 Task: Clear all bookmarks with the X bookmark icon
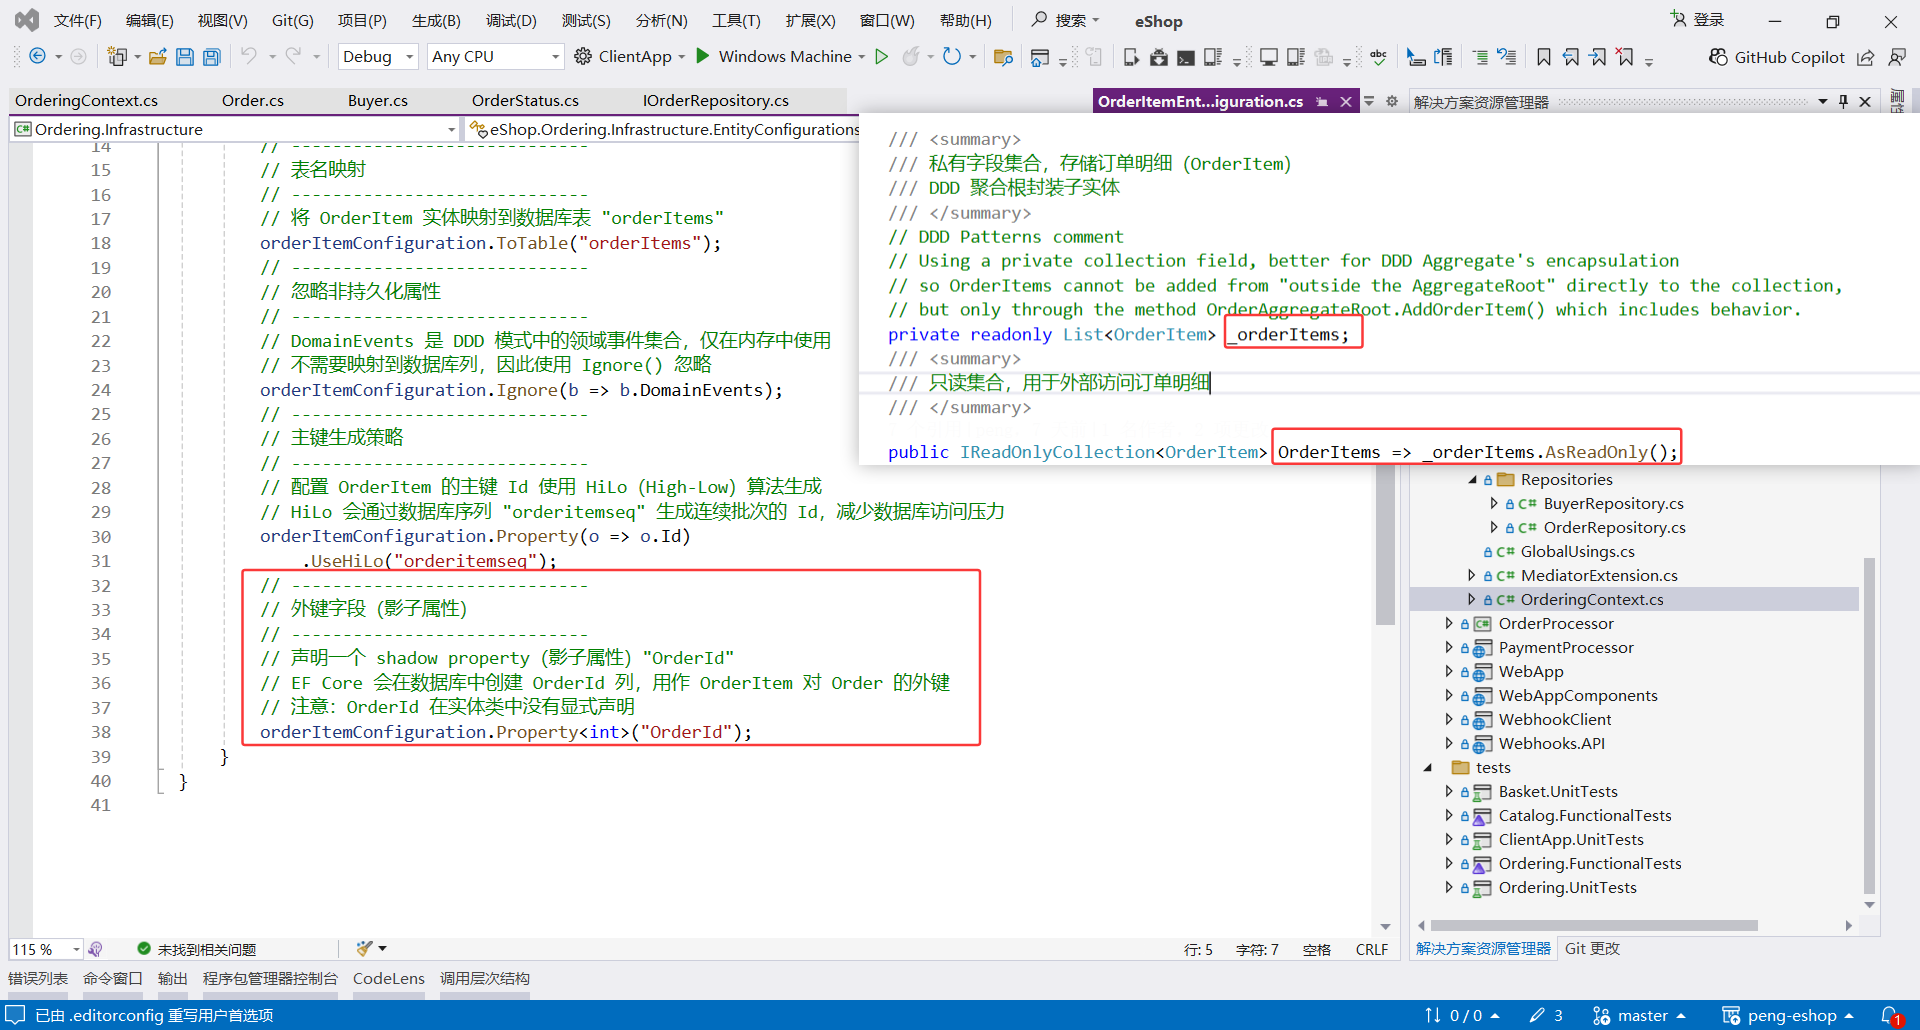coord(1625,57)
